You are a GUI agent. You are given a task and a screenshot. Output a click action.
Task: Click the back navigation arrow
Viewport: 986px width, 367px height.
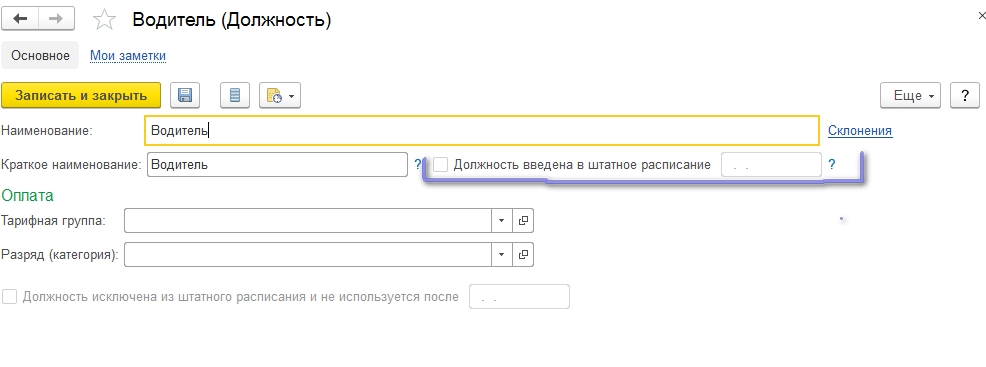[x=20, y=19]
